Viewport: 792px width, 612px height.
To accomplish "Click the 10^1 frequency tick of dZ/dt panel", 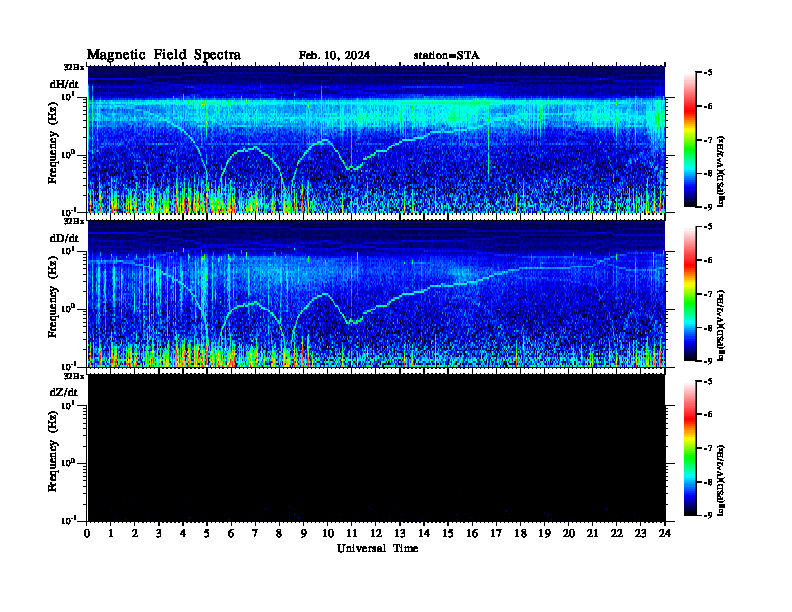I will pyautogui.click(x=69, y=405).
